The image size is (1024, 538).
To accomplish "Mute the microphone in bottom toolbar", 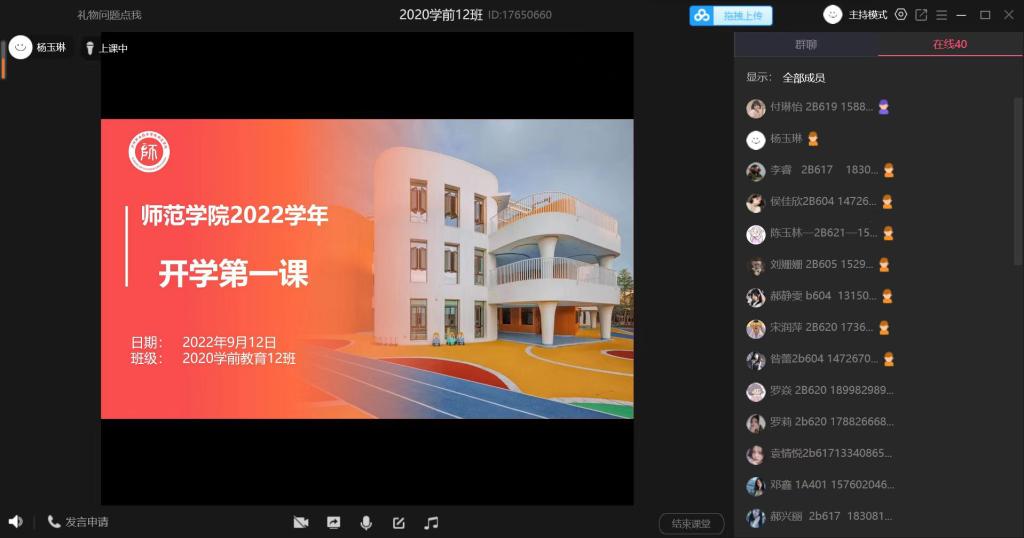I will [366, 522].
